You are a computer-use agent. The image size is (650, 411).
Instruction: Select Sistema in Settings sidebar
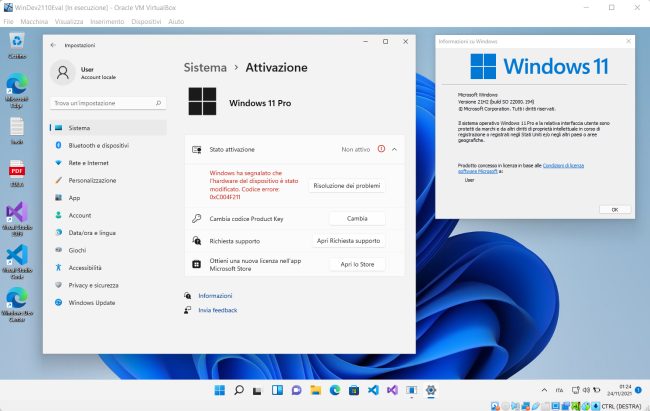[x=108, y=128]
